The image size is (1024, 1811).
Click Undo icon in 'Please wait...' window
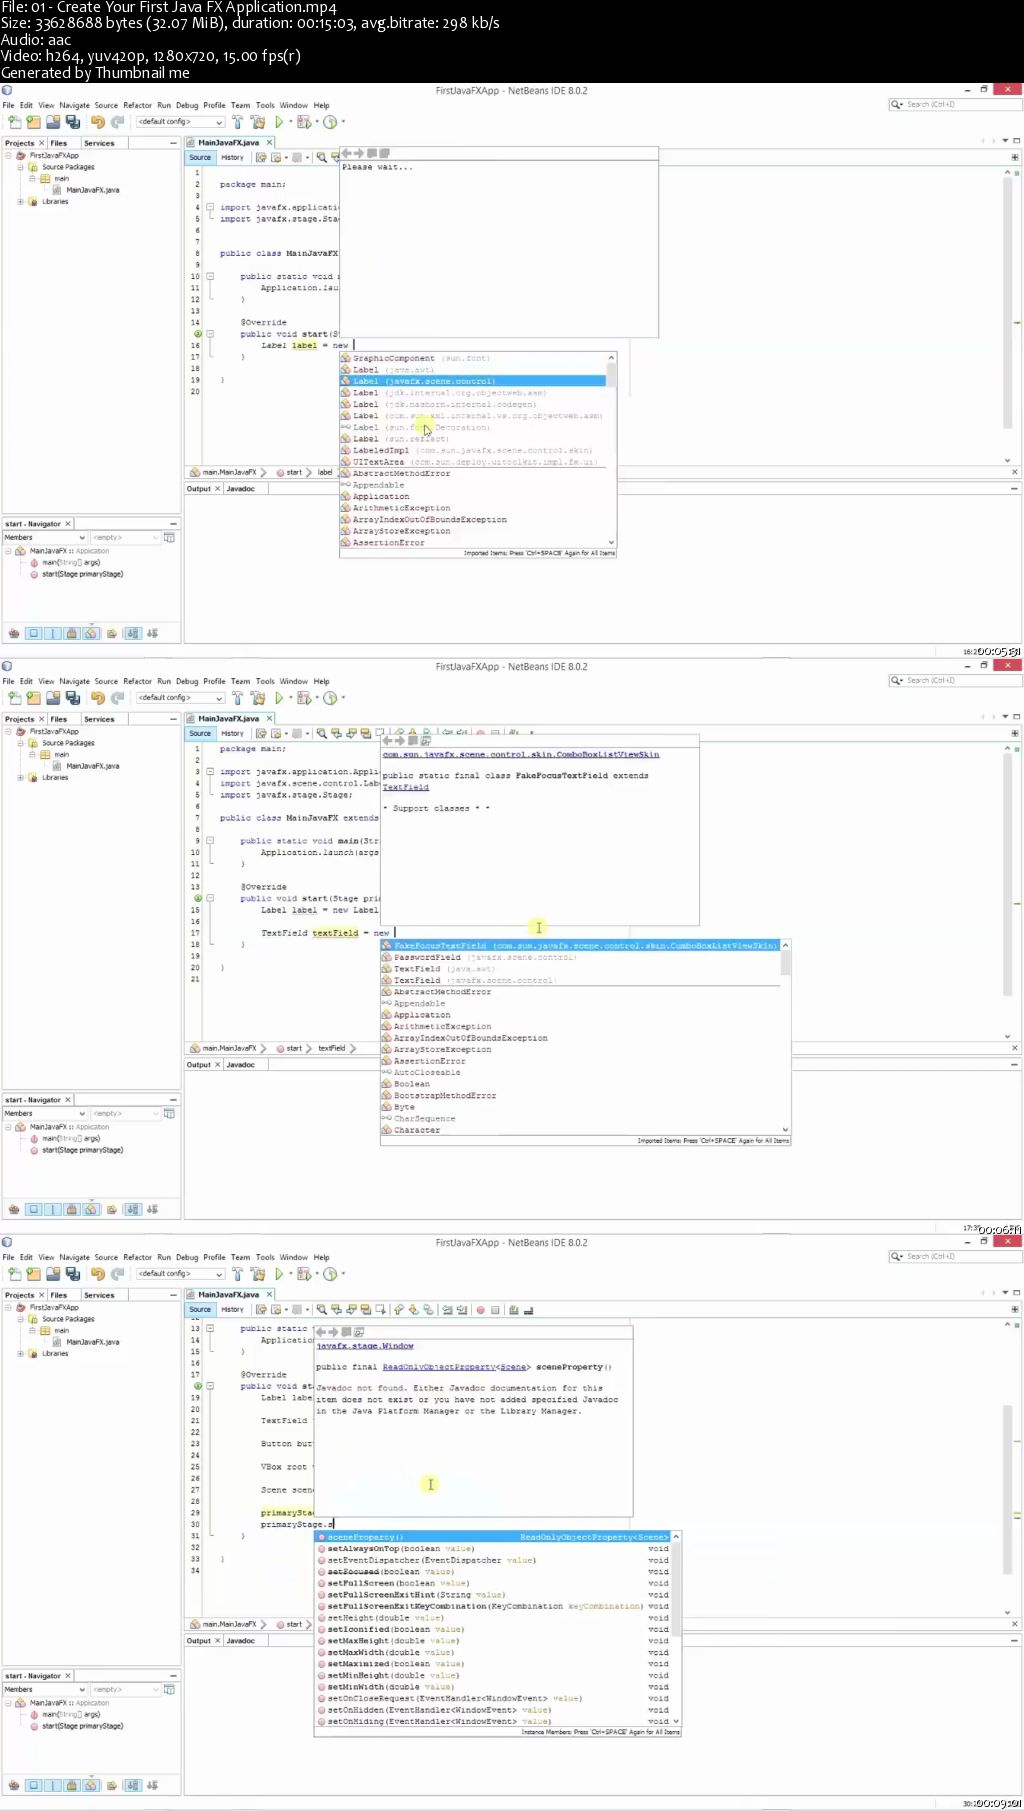(97, 122)
